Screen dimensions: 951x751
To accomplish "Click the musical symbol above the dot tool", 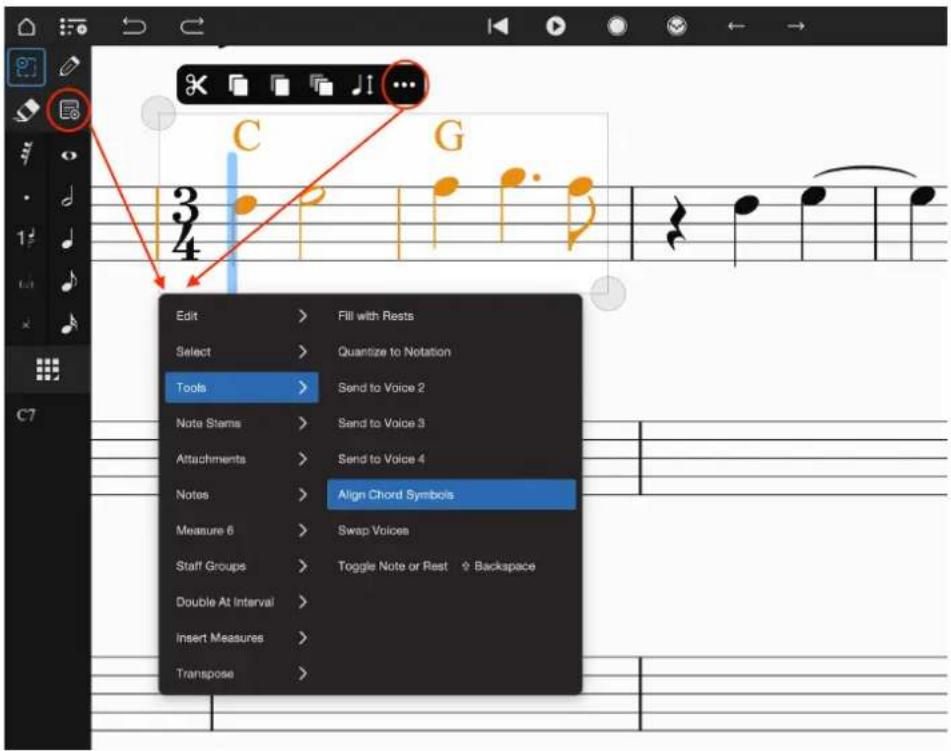I will point(26,154).
